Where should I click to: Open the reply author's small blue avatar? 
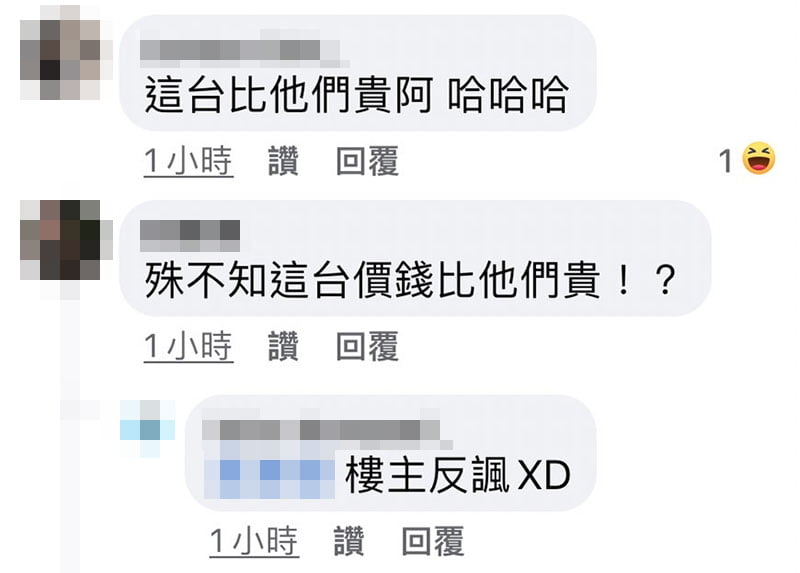[147, 429]
